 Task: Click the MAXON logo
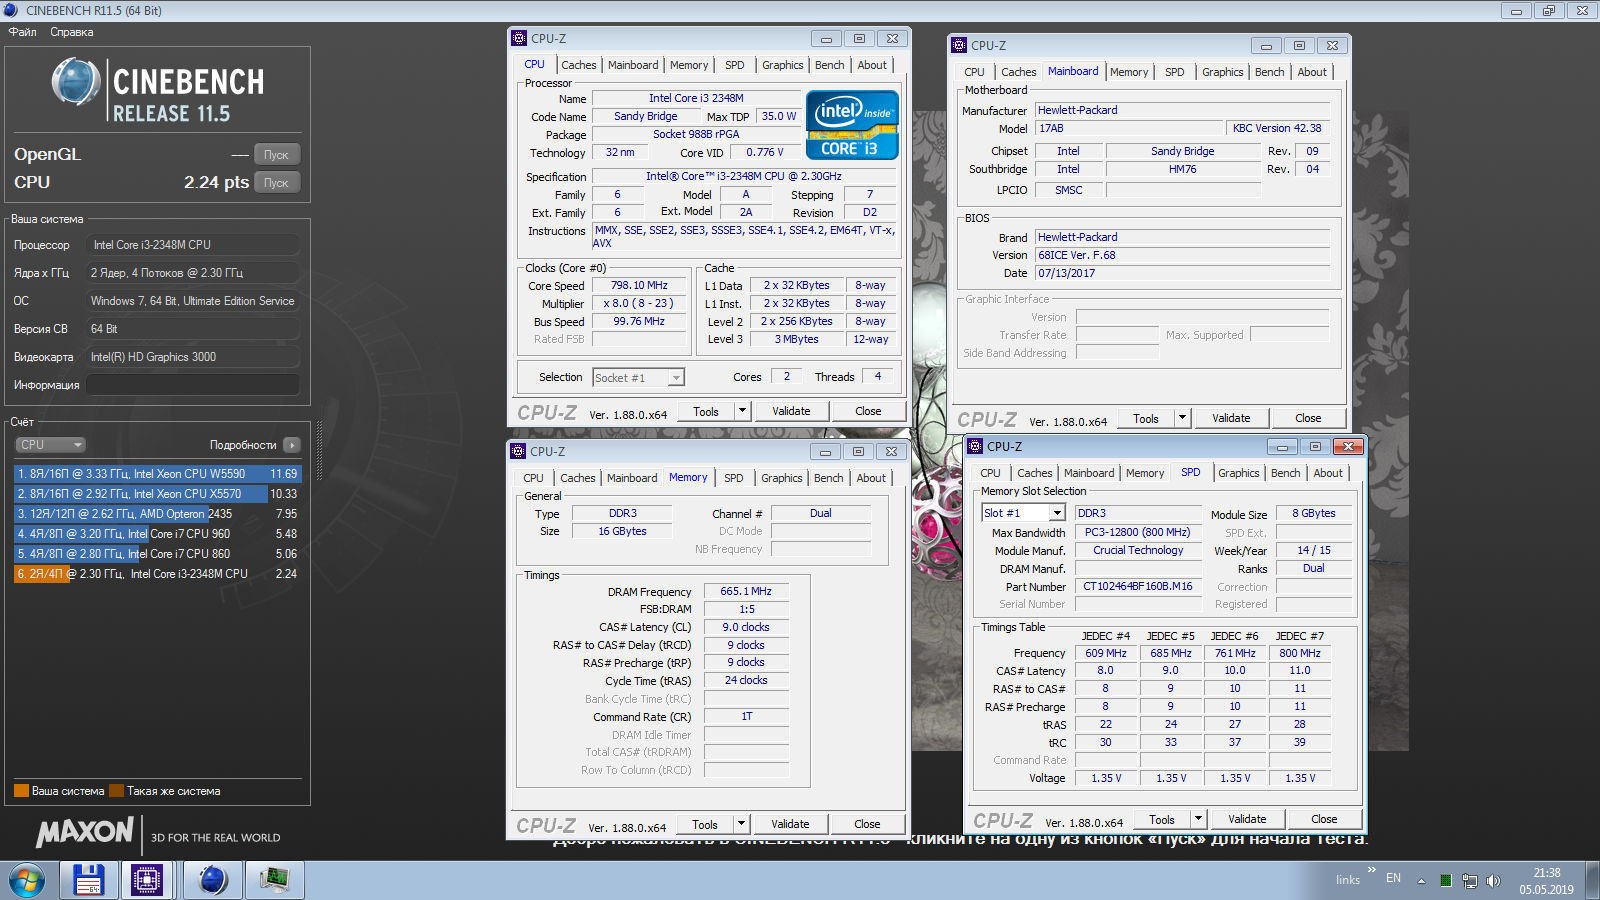tap(85, 832)
